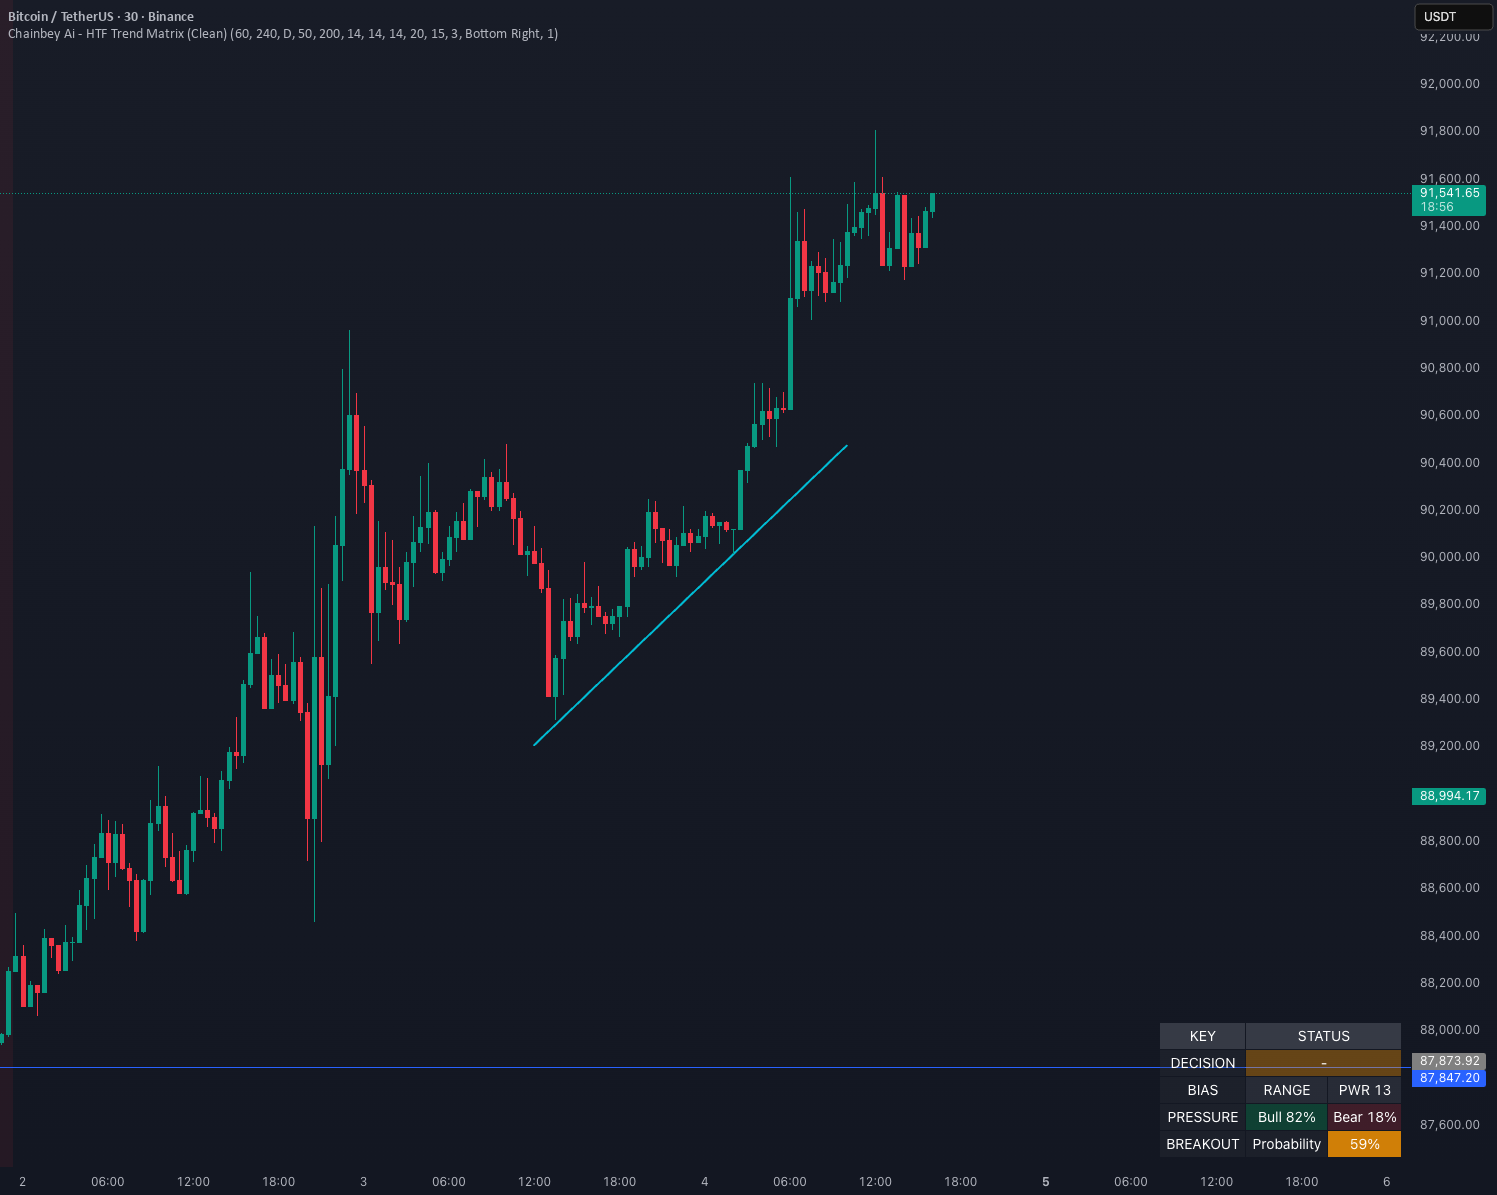Click the BIAS row label
This screenshot has height=1195, width=1497.
point(1203,1090)
